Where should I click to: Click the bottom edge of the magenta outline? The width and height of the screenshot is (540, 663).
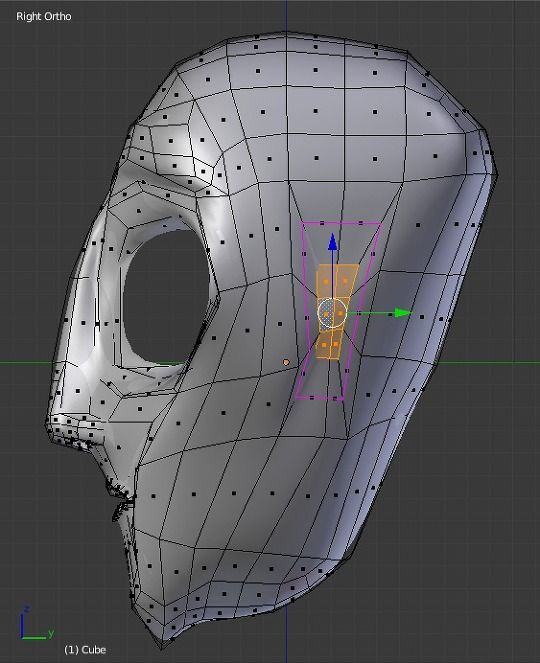(319, 398)
